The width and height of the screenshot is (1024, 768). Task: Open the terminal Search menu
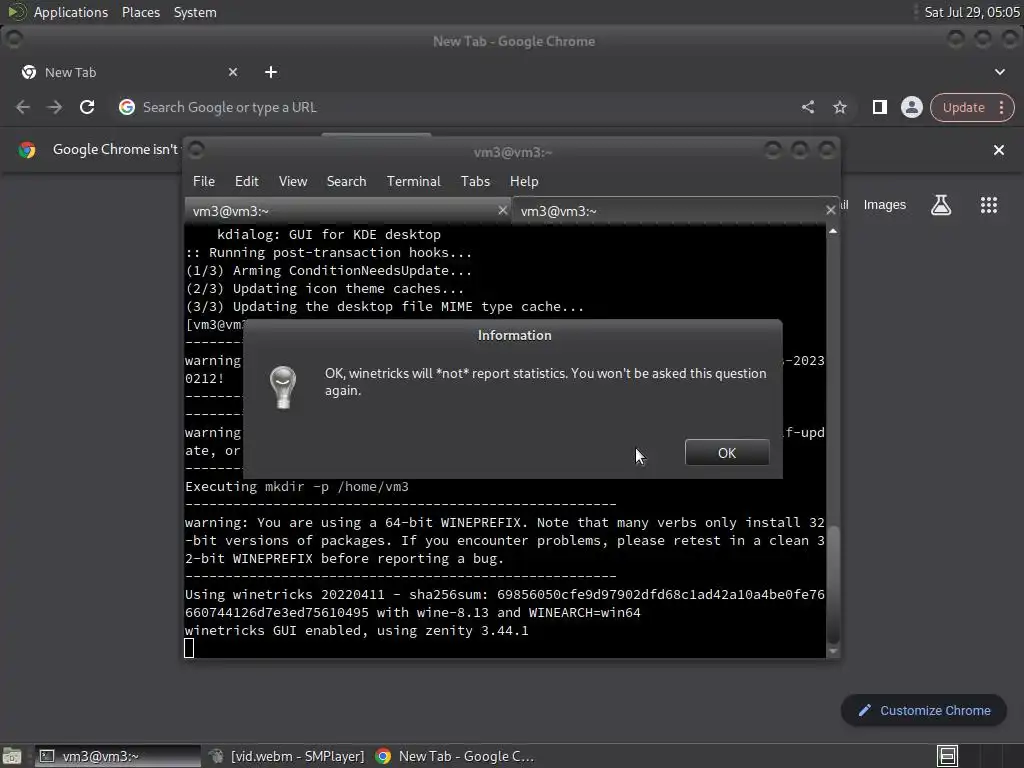346,182
